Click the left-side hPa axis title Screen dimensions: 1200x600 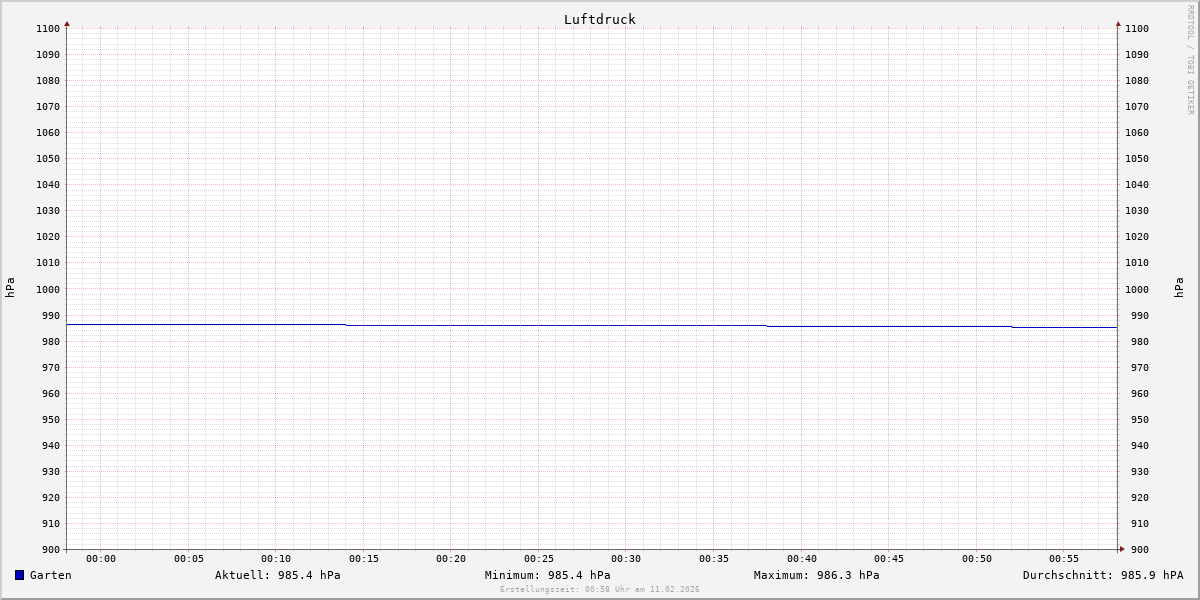click(10, 287)
